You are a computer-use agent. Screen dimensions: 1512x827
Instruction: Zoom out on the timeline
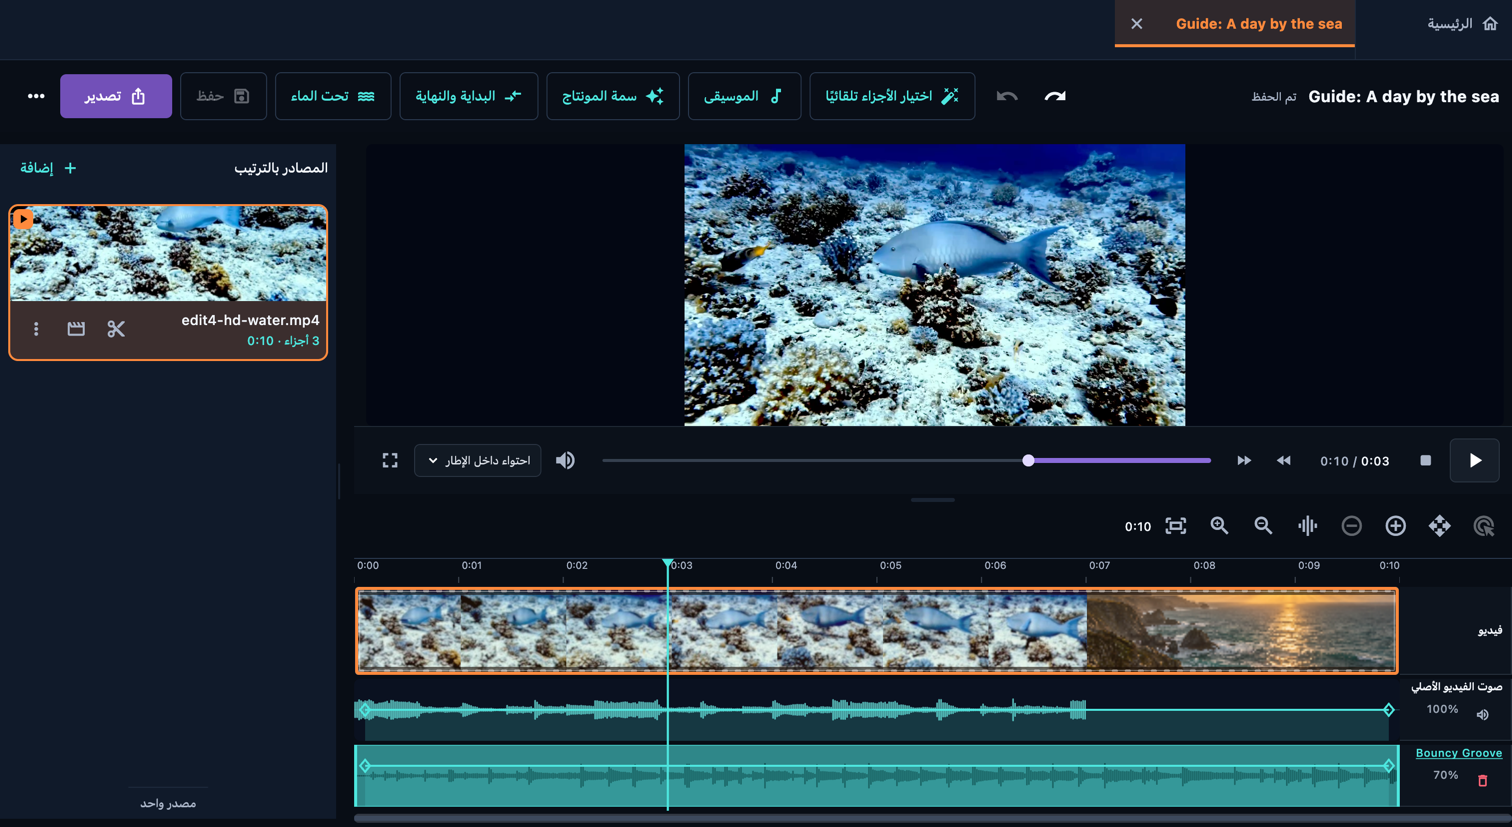[x=1264, y=526]
